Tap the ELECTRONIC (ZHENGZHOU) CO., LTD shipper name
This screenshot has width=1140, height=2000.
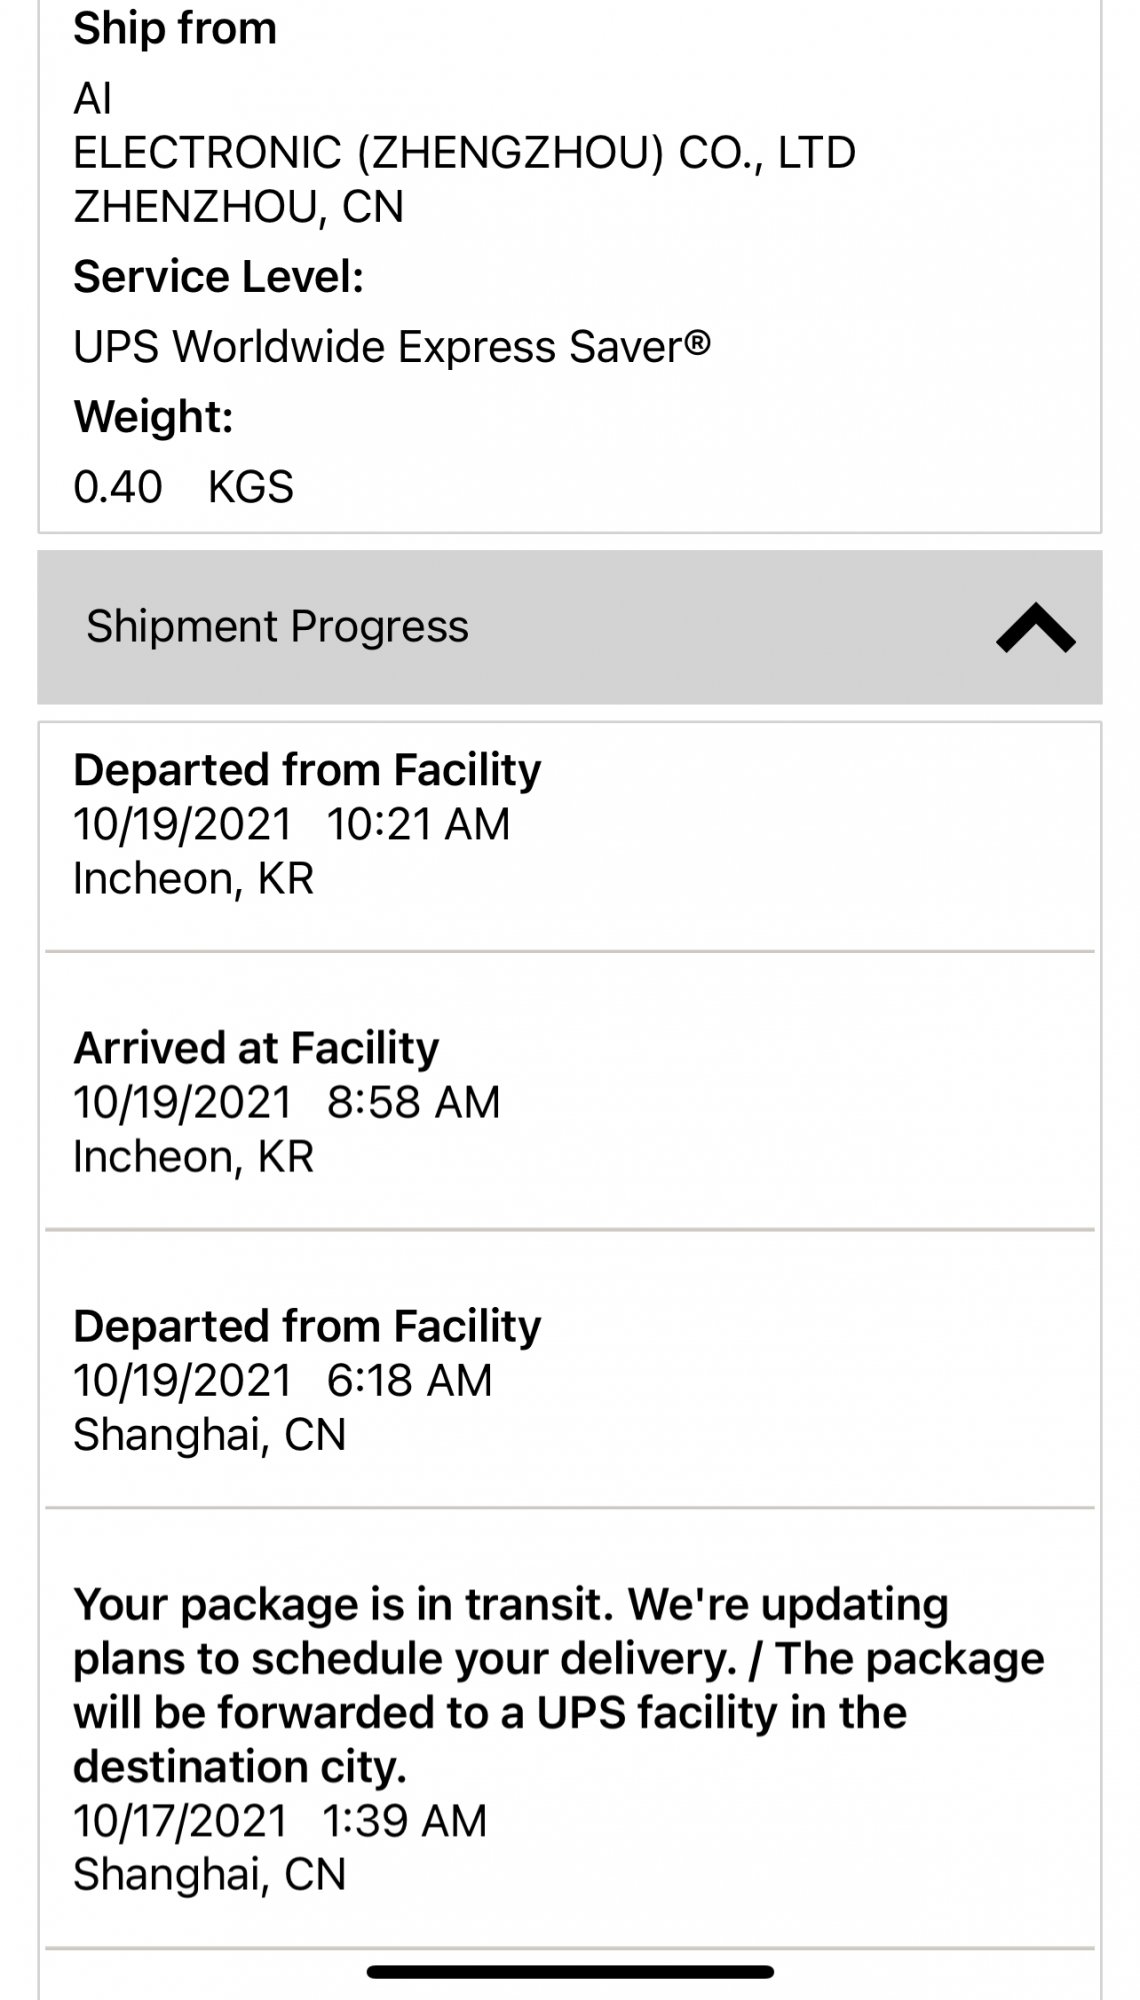coord(464,153)
